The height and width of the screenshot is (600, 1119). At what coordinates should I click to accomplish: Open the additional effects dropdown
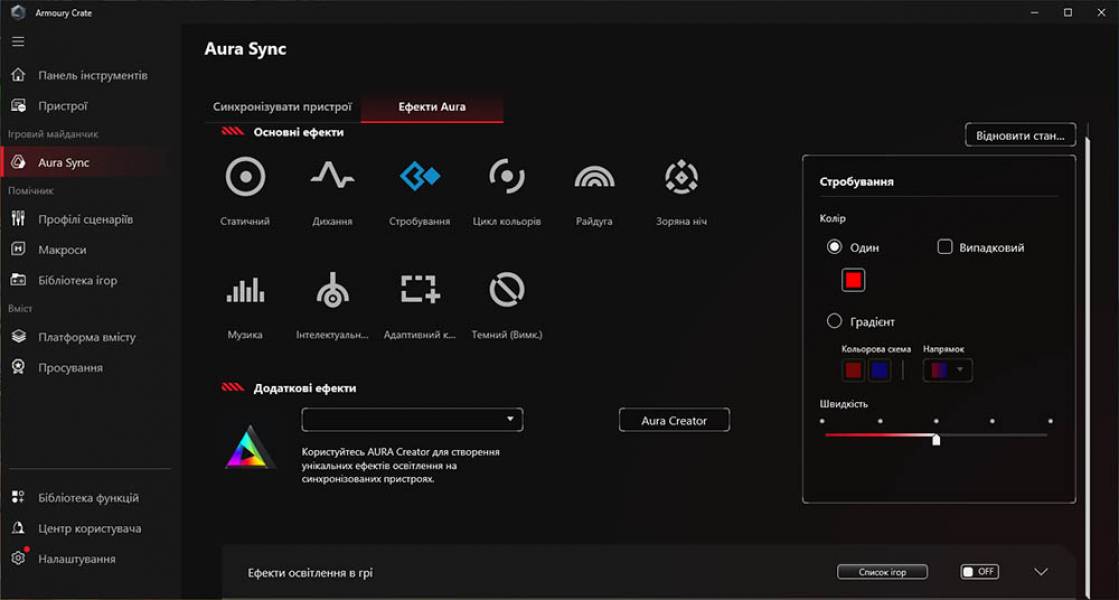412,419
